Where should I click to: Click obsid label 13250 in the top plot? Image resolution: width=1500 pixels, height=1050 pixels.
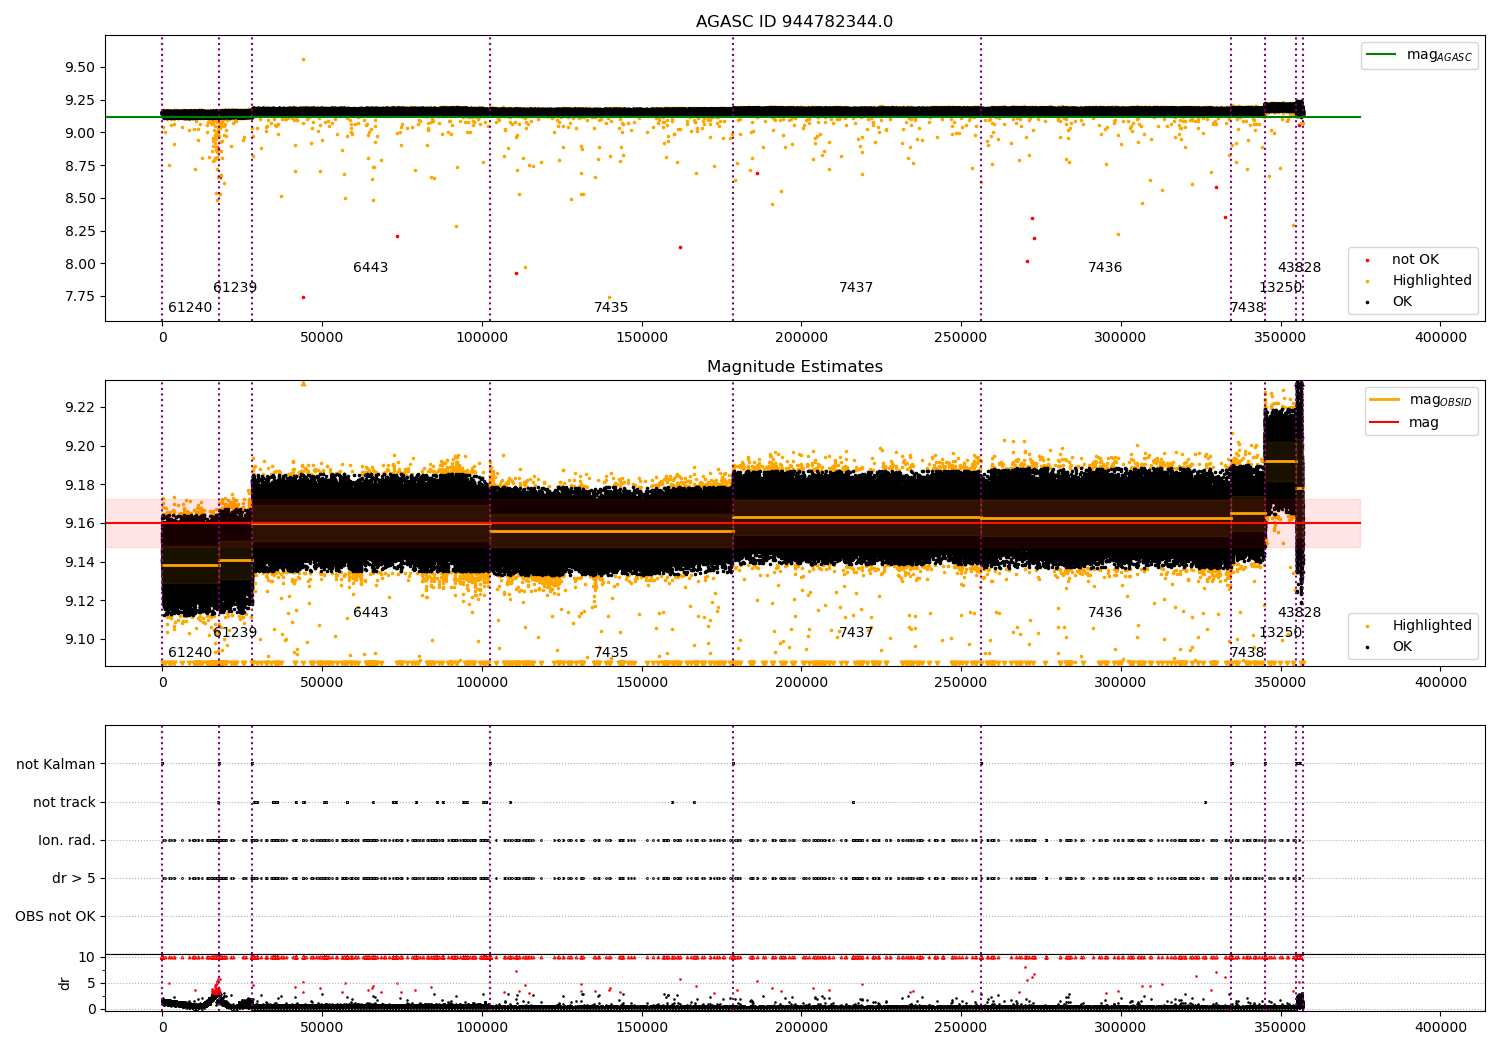point(1281,288)
